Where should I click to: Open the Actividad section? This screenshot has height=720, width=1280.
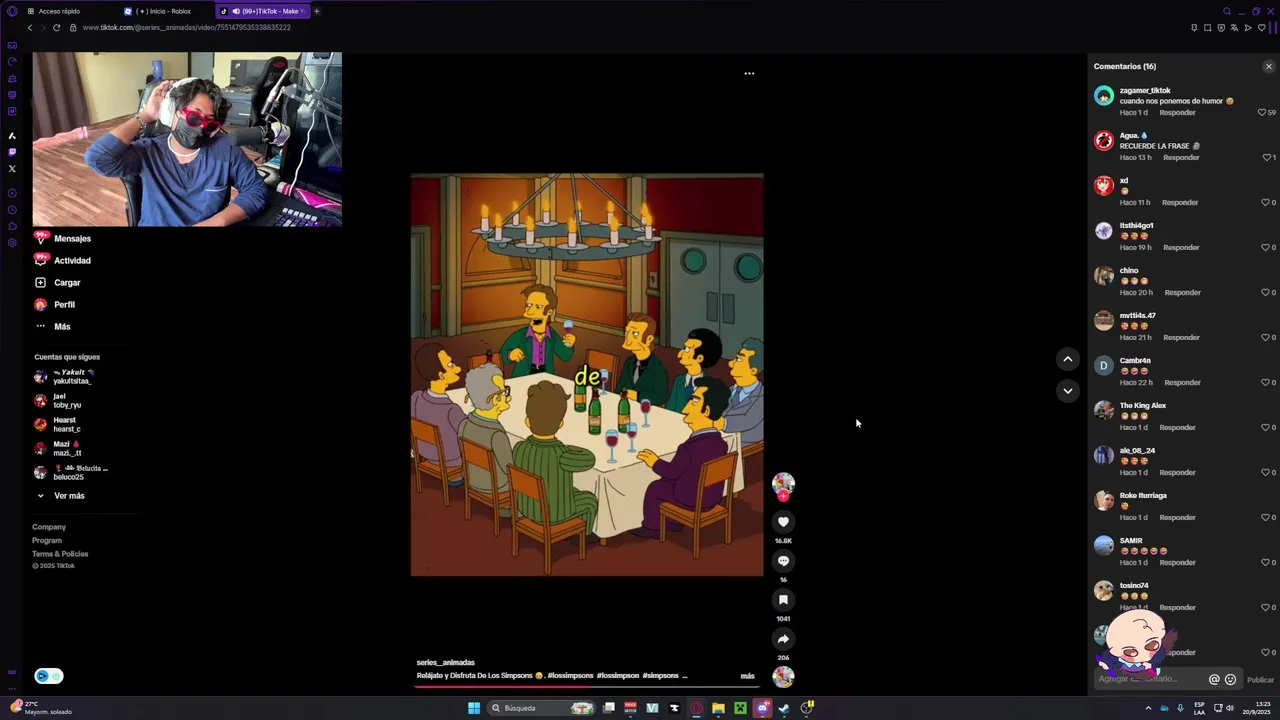coord(72,261)
